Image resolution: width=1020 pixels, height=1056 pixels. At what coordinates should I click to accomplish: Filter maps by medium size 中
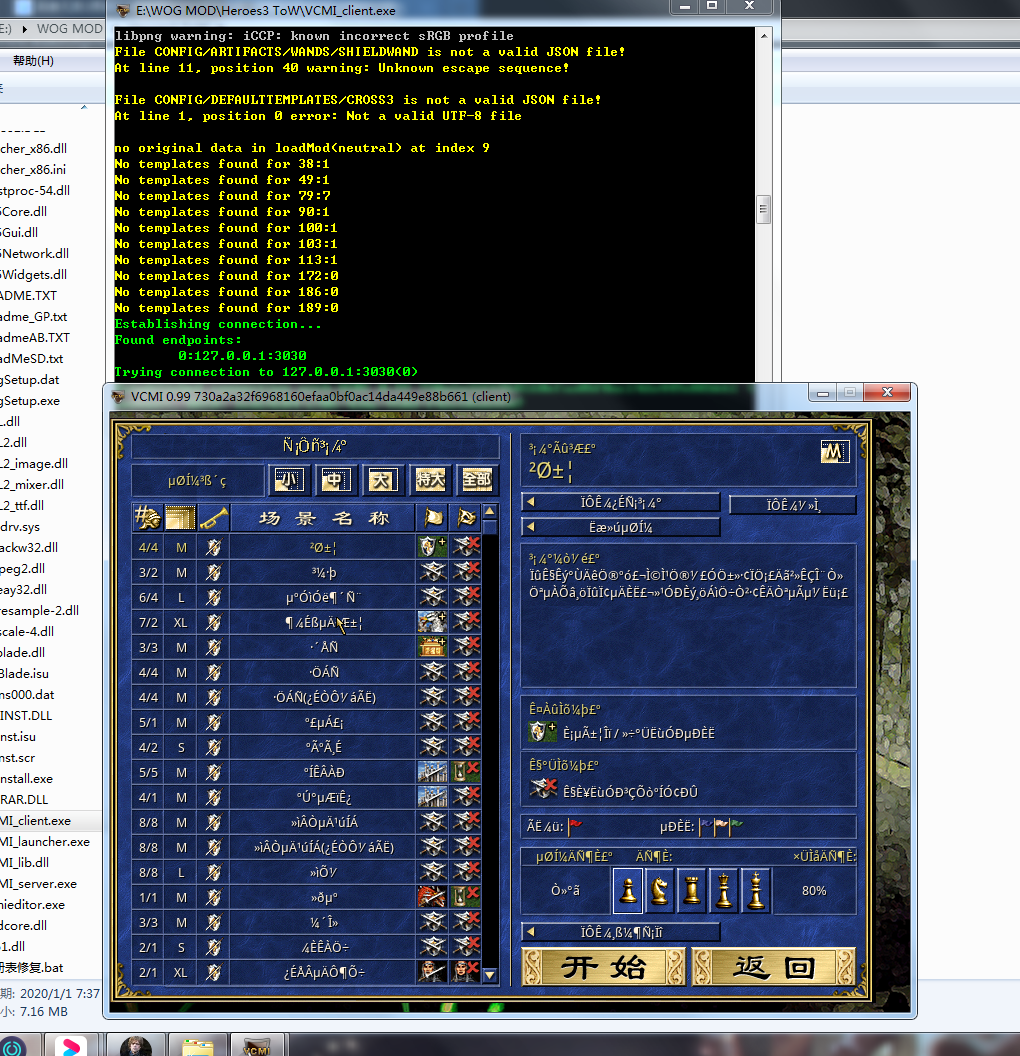(336, 480)
